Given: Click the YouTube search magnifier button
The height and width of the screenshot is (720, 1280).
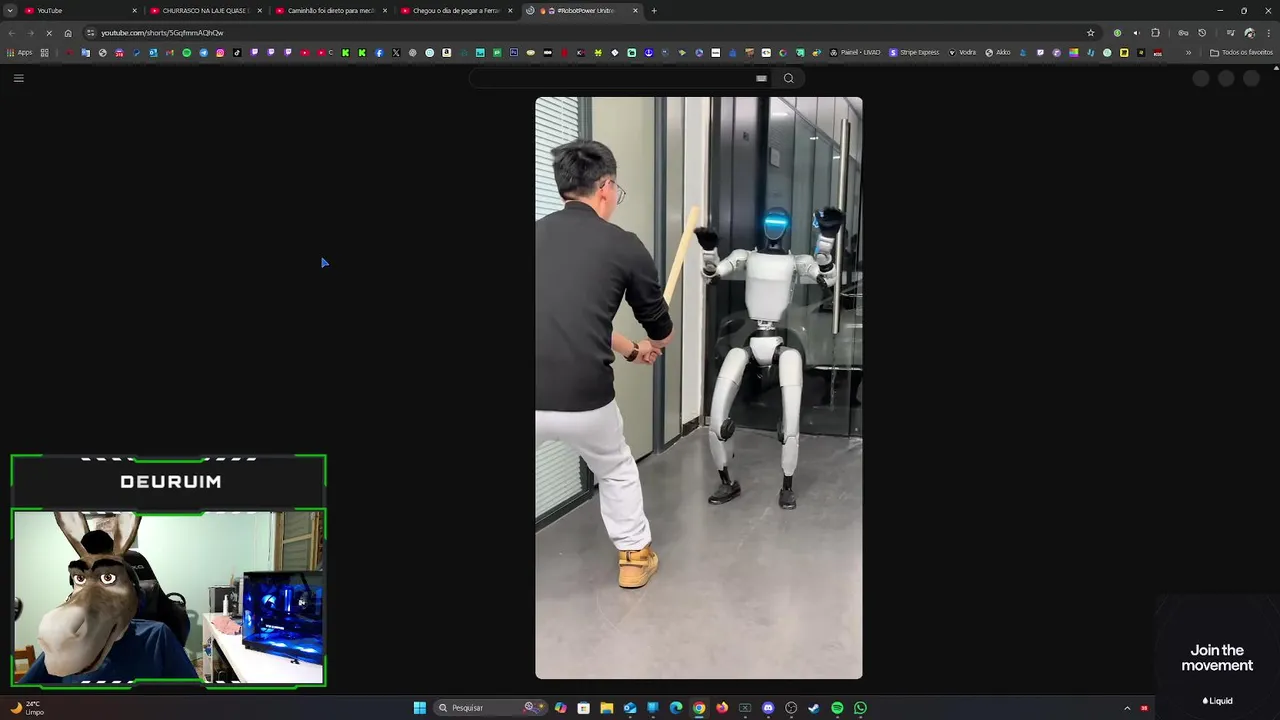Looking at the screenshot, I should click(788, 78).
